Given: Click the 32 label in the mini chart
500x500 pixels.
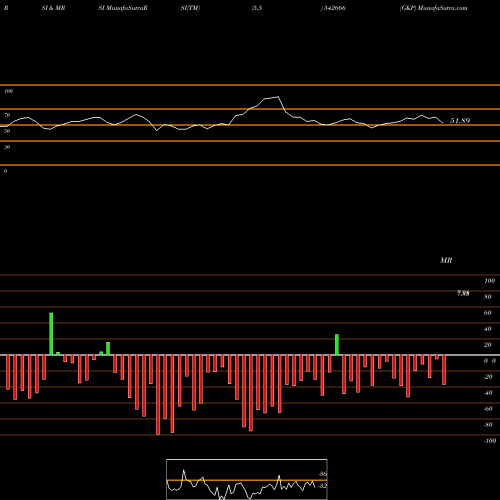Looking at the screenshot, I should point(322,486).
